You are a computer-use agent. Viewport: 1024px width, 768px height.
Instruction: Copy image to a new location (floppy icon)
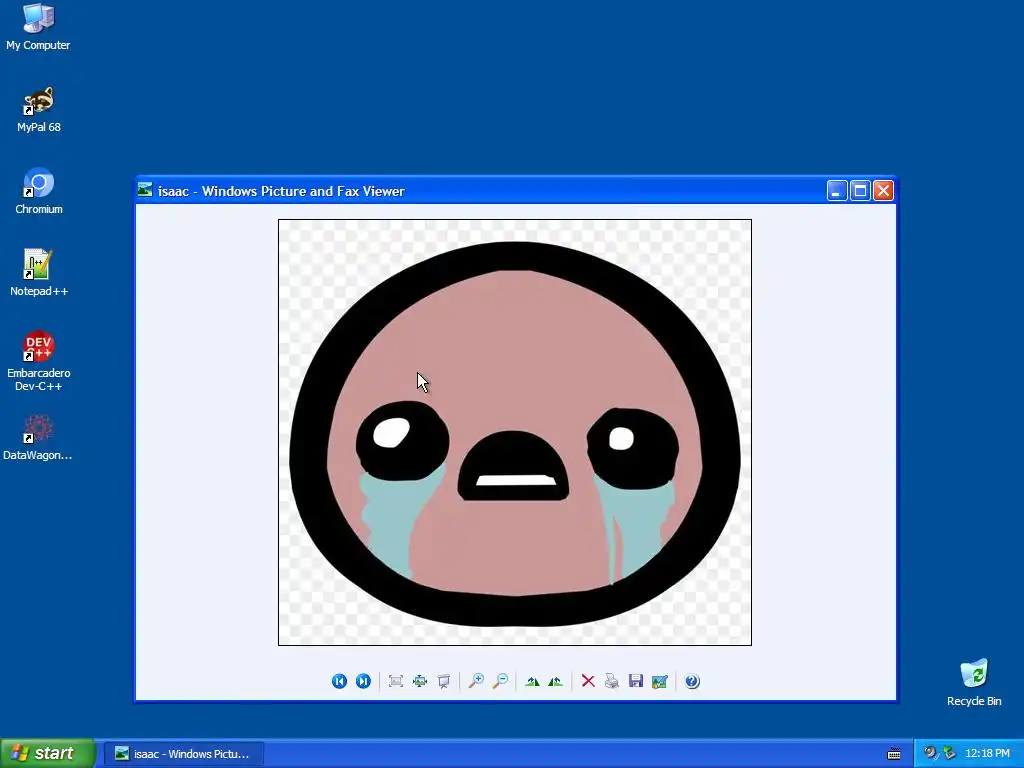tap(635, 681)
